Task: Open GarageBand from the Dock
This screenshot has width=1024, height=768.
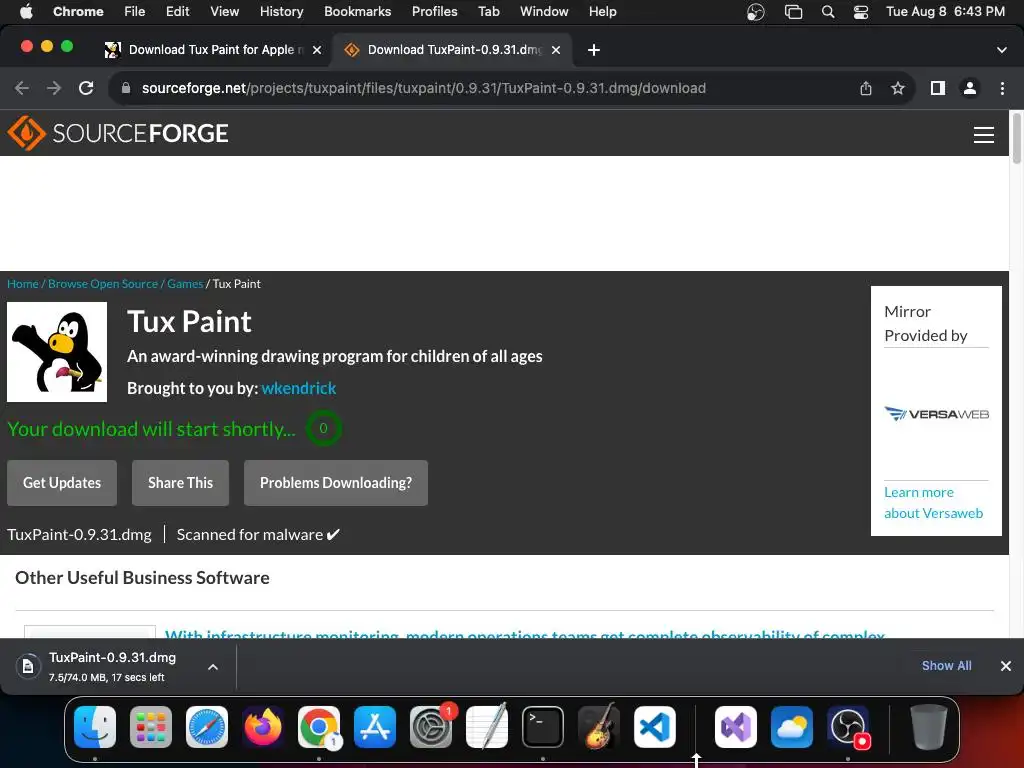Action: 599,726
